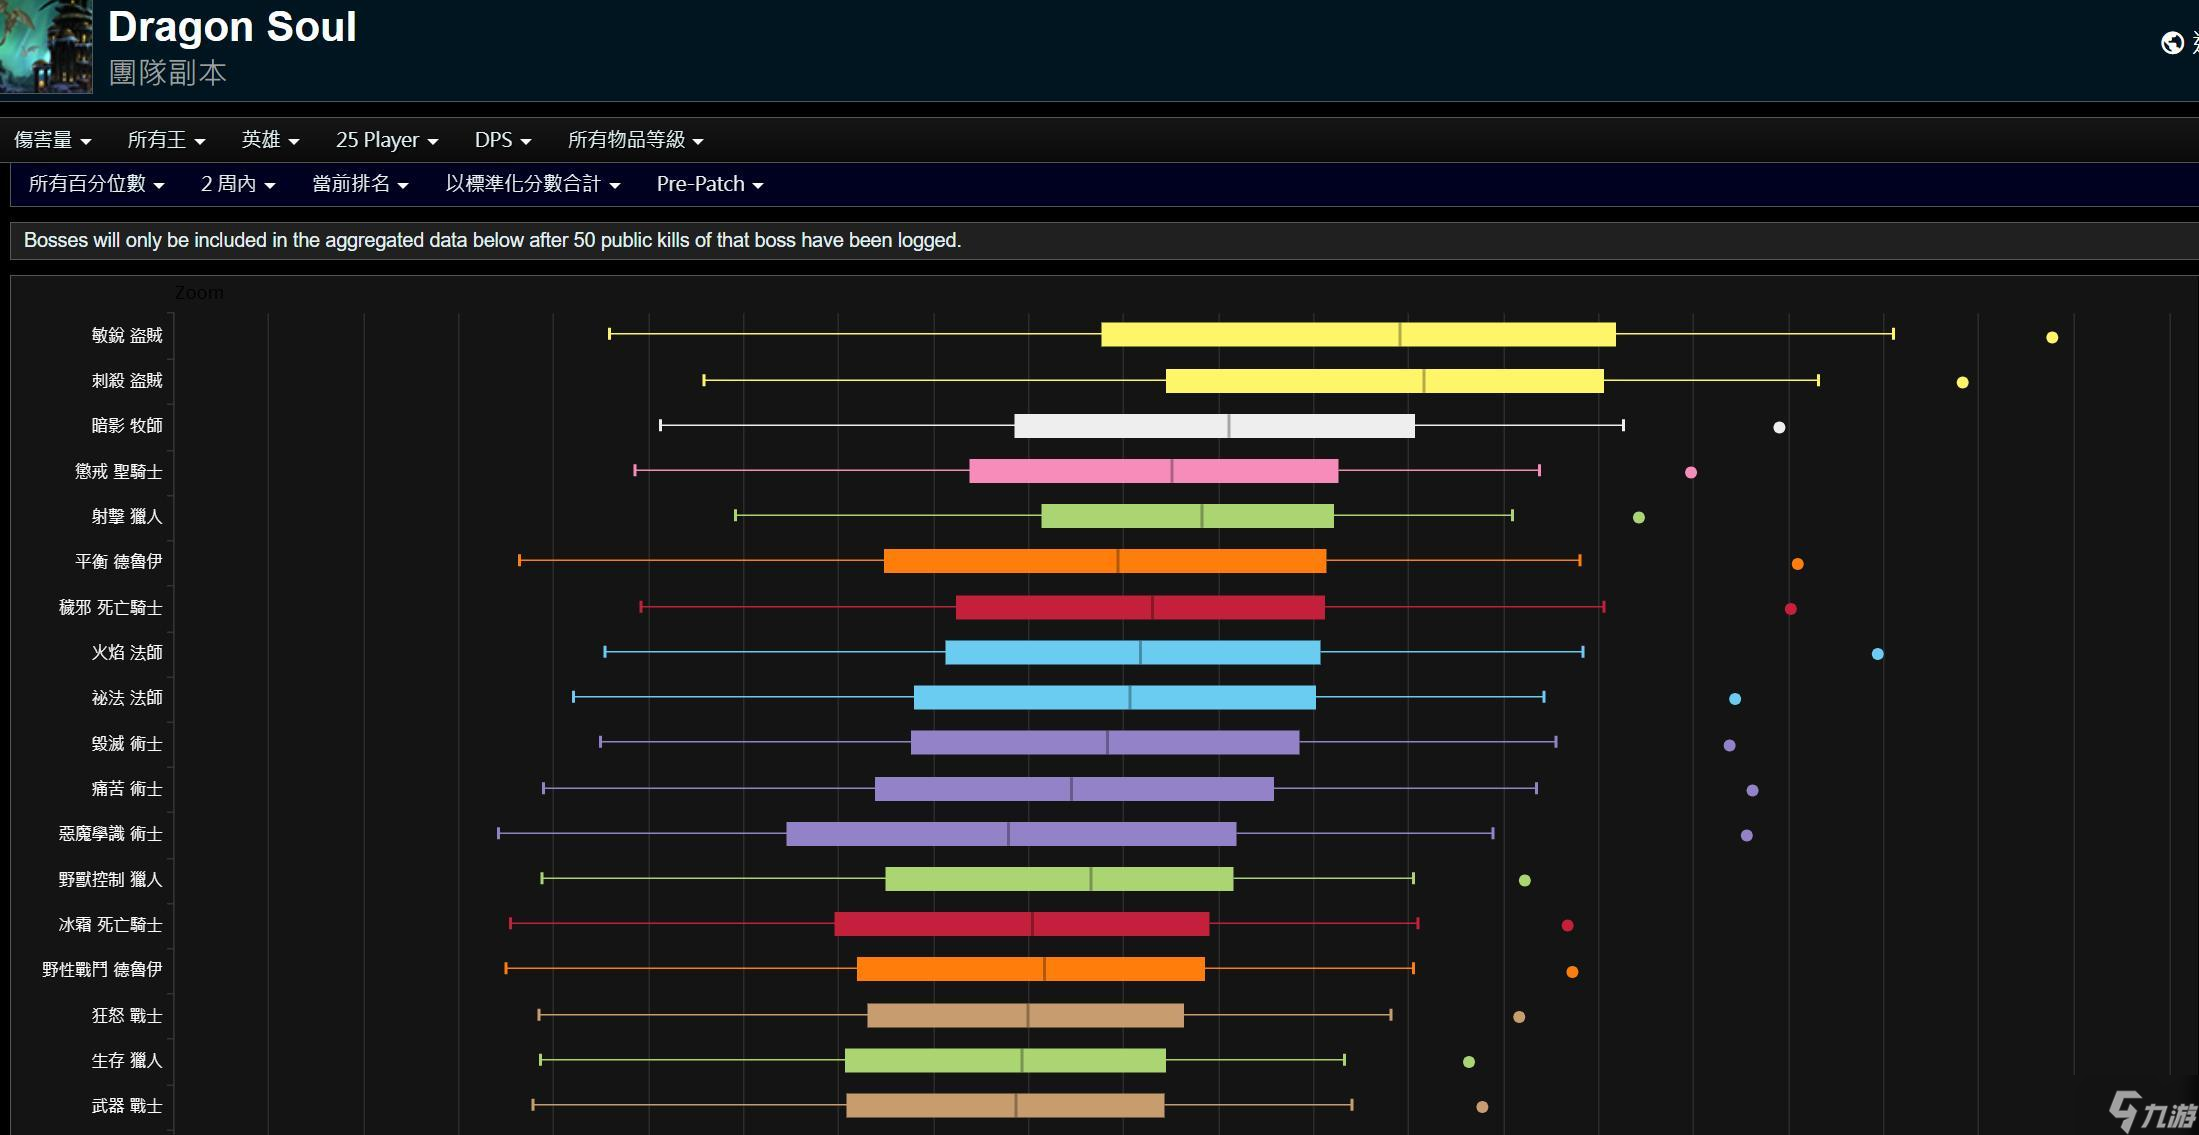Open the 以標準化分數合計 aggregation dropdown
The width and height of the screenshot is (2199, 1135).
pyautogui.click(x=532, y=184)
